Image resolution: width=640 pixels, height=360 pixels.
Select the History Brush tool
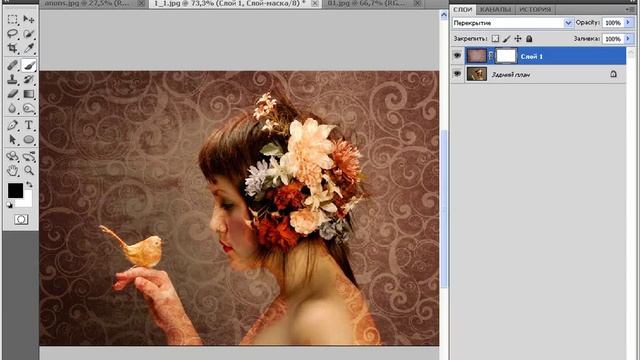(29, 80)
